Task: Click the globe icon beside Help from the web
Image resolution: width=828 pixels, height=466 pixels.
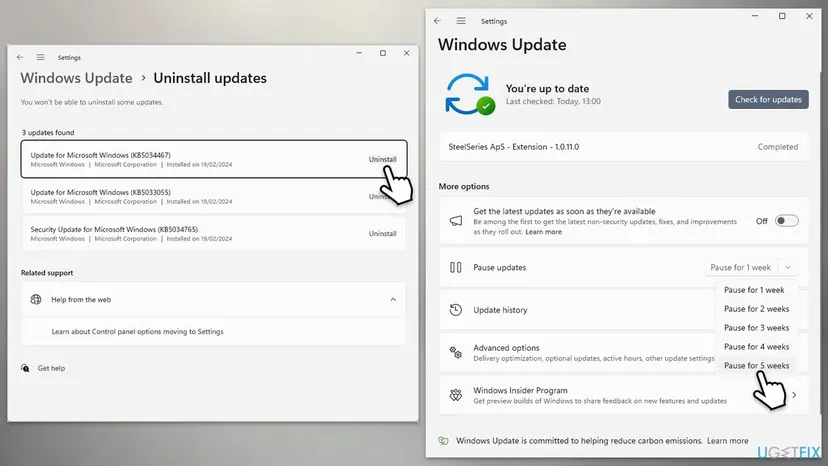Action: [36, 300]
